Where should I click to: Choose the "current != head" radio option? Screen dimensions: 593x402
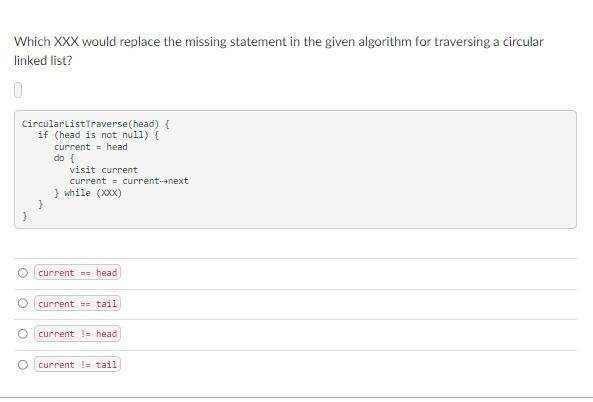point(23,334)
